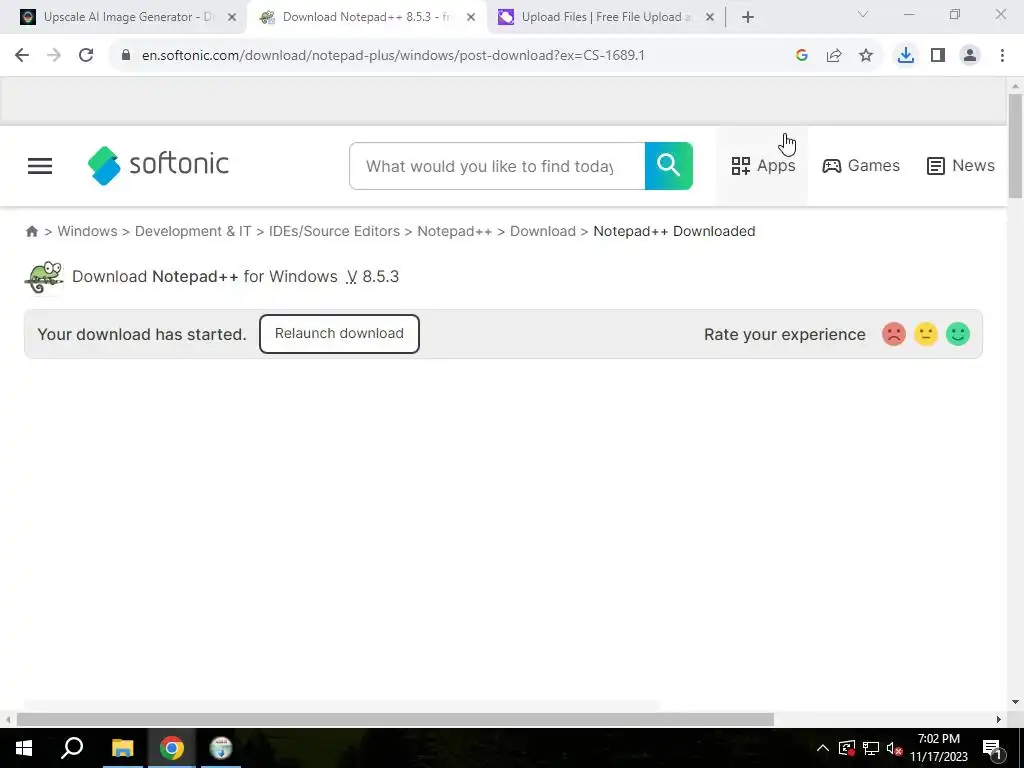Reload the current page

[x=86, y=56]
